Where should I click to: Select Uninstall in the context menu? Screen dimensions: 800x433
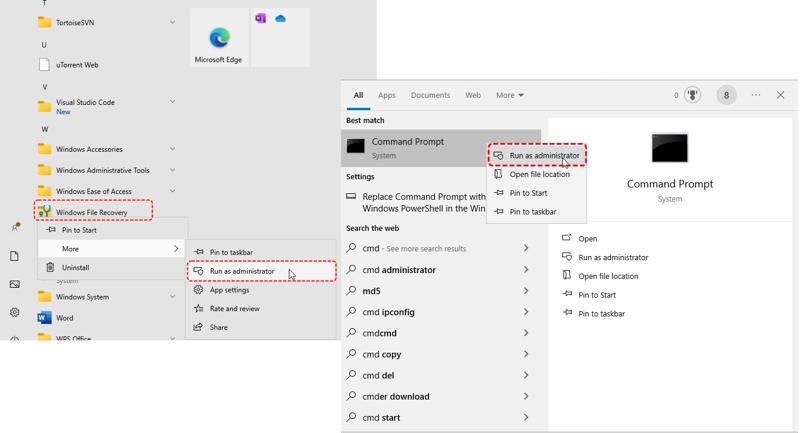(x=113, y=267)
